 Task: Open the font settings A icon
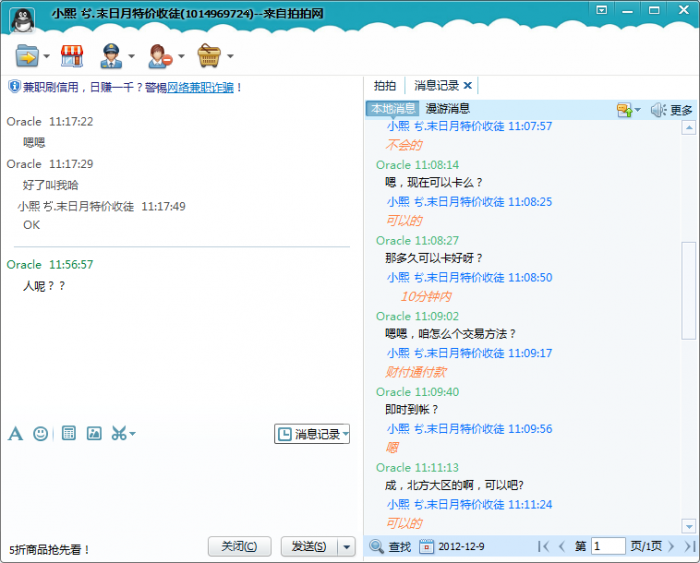[15, 434]
